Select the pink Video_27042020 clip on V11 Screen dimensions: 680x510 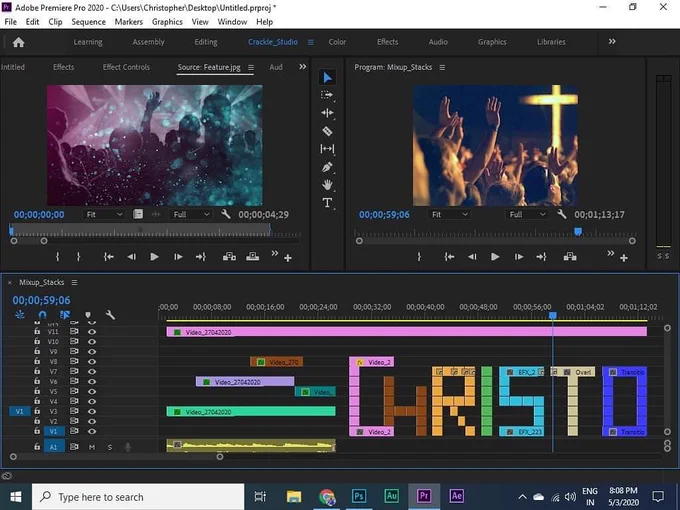(x=406, y=332)
